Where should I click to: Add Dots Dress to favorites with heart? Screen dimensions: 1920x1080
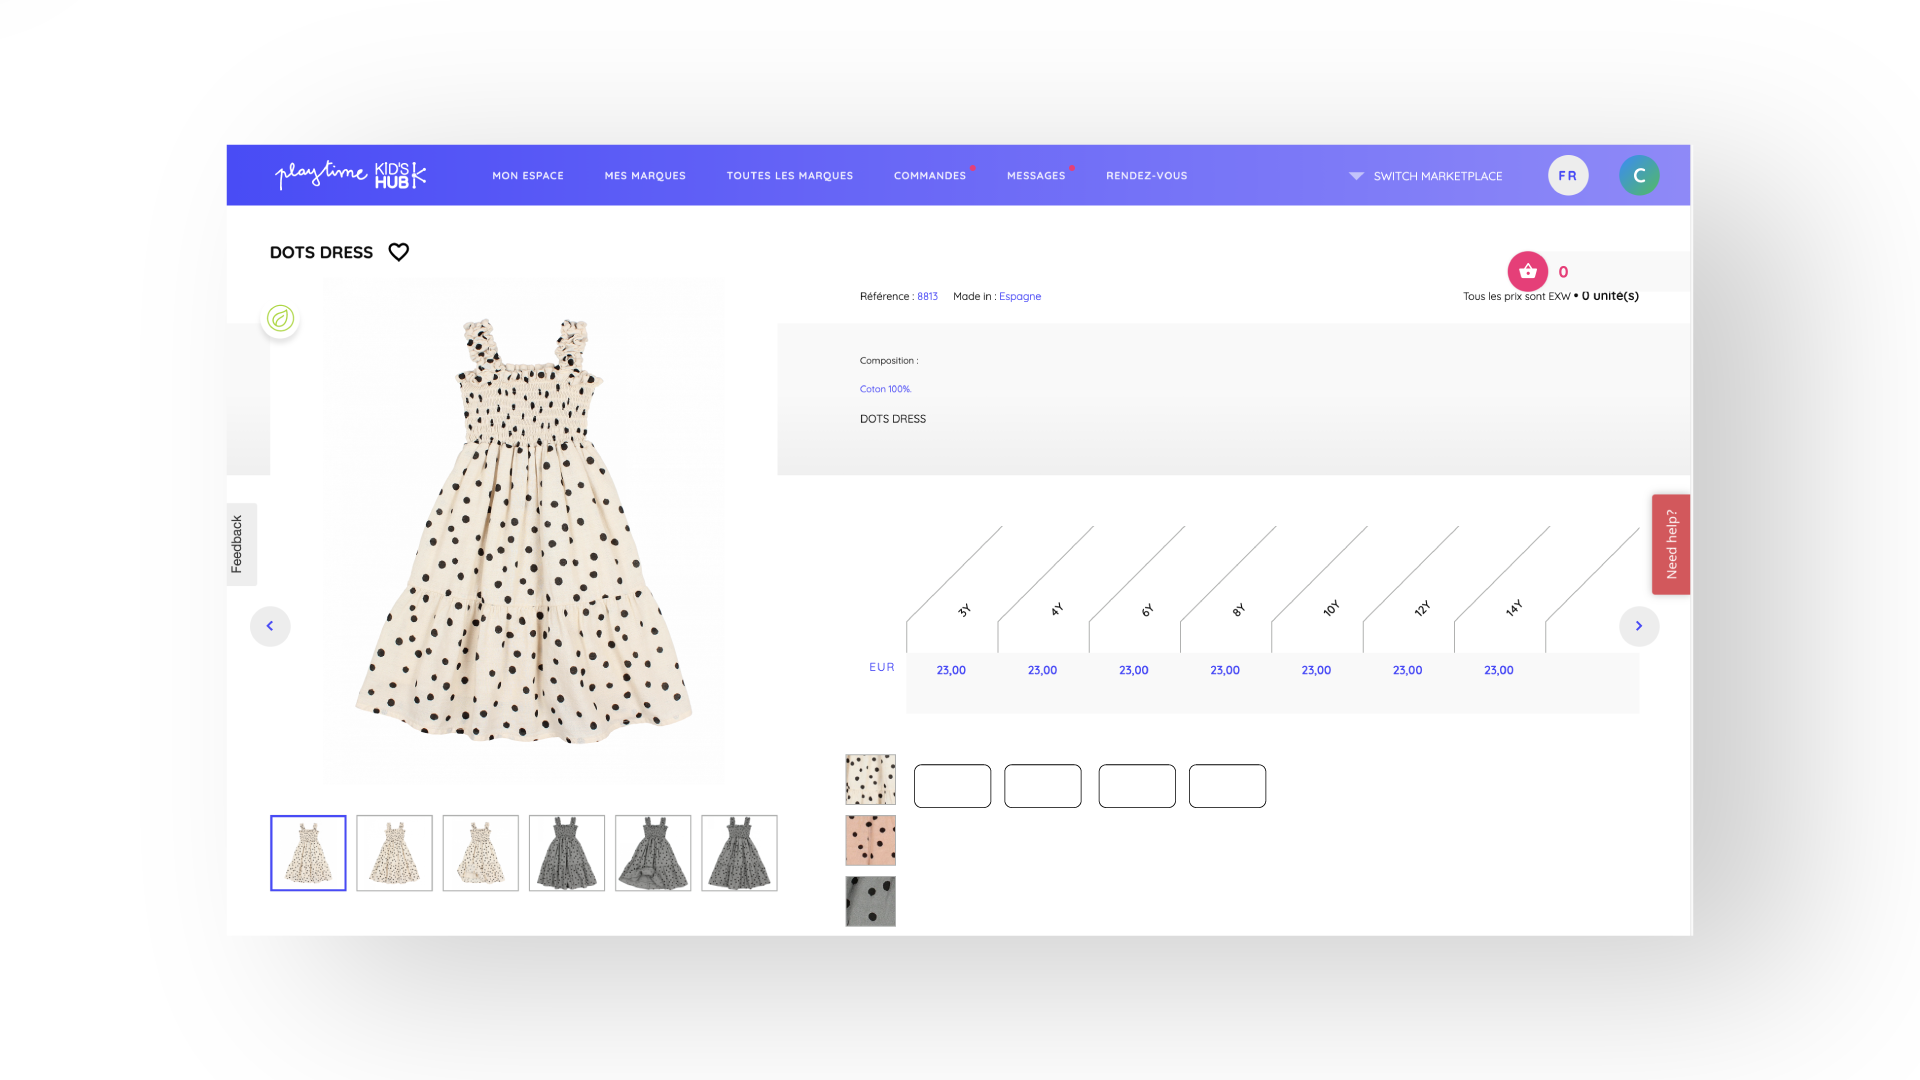(x=399, y=252)
